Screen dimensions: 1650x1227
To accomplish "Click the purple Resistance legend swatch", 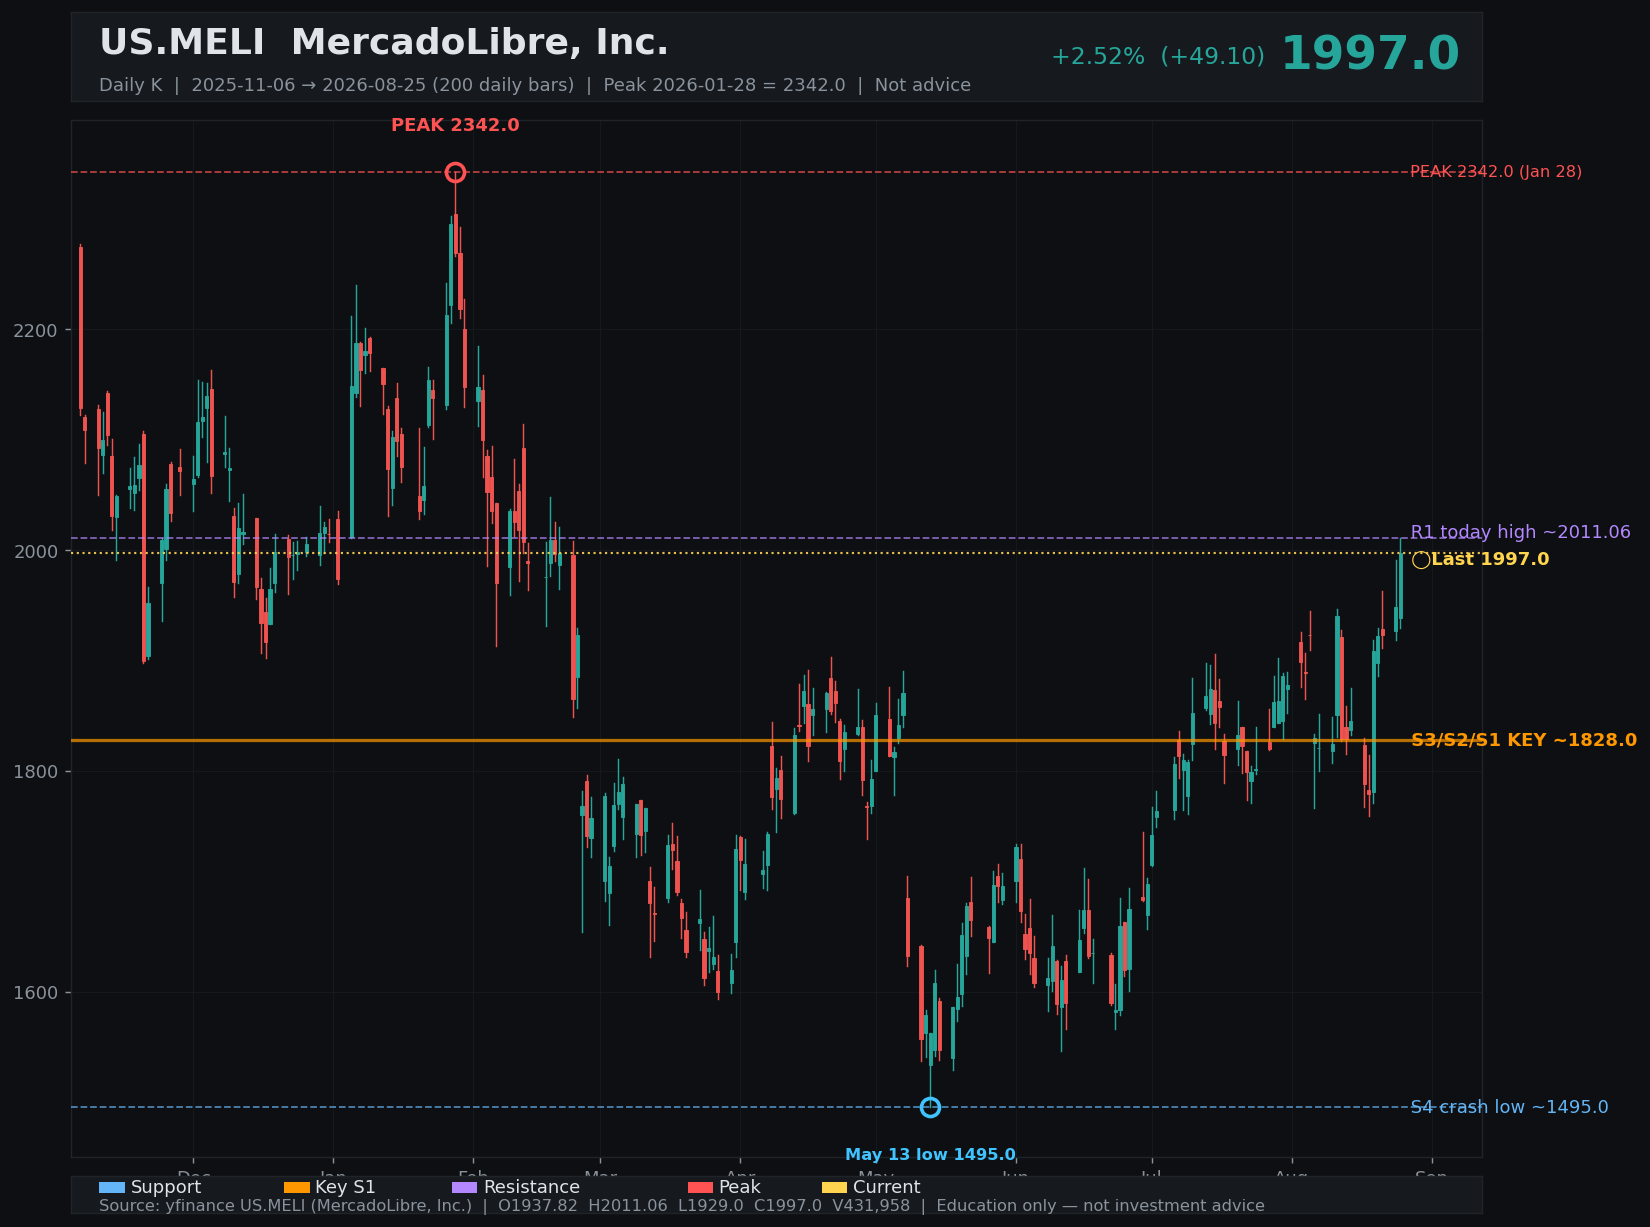I will (x=465, y=1188).
